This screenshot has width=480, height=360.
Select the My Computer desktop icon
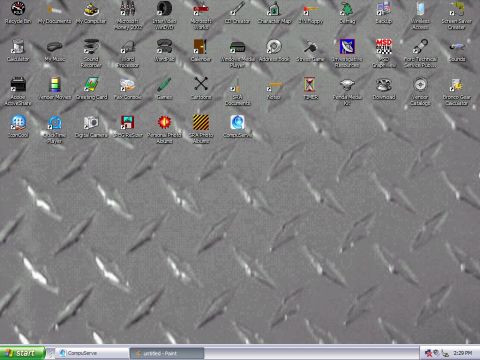[91, 9]
